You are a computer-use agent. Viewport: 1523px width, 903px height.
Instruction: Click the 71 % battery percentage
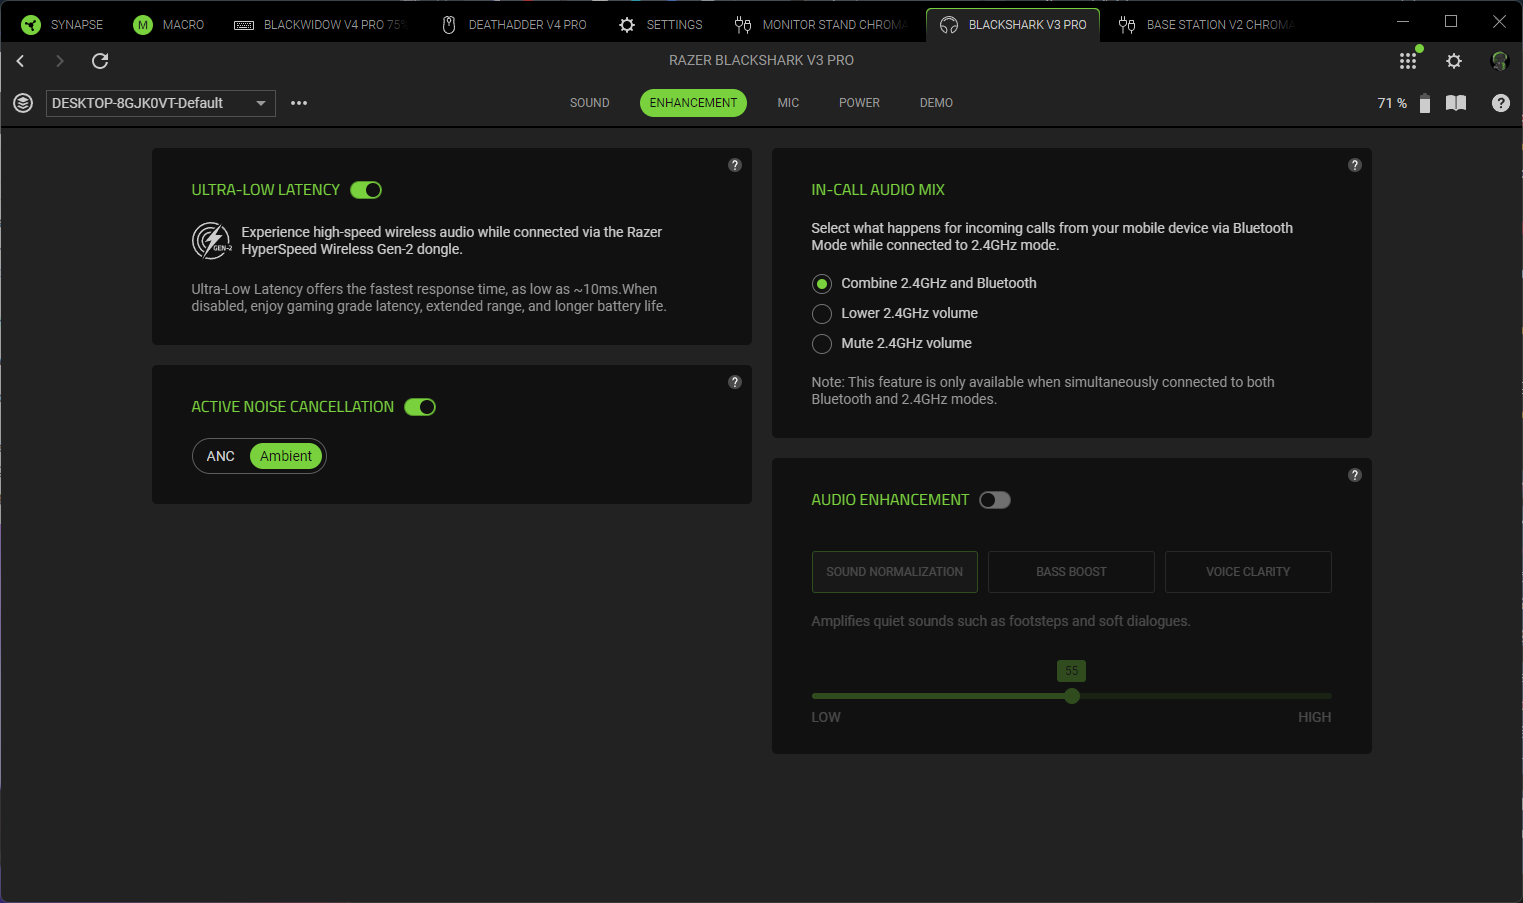pos(1392,103)
